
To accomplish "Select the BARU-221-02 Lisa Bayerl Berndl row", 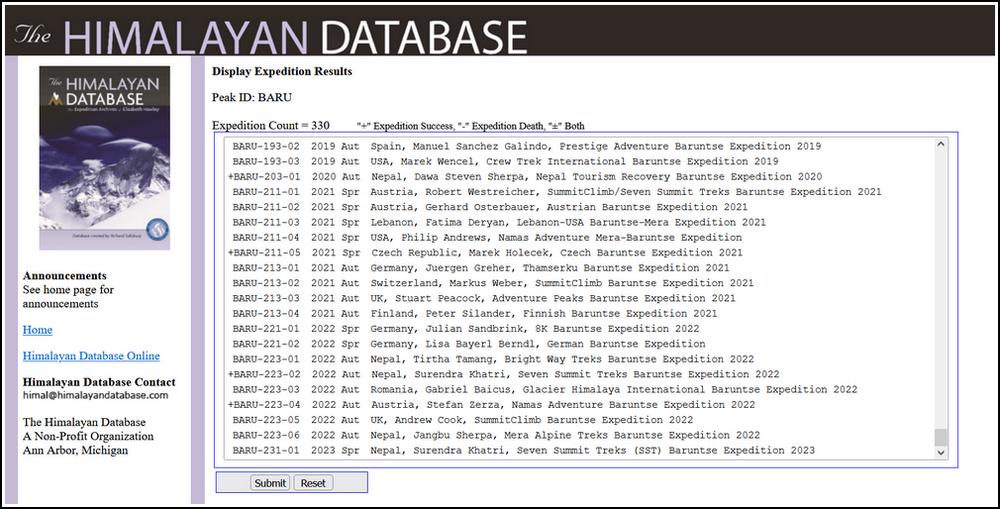I will (x=579, y=344).
